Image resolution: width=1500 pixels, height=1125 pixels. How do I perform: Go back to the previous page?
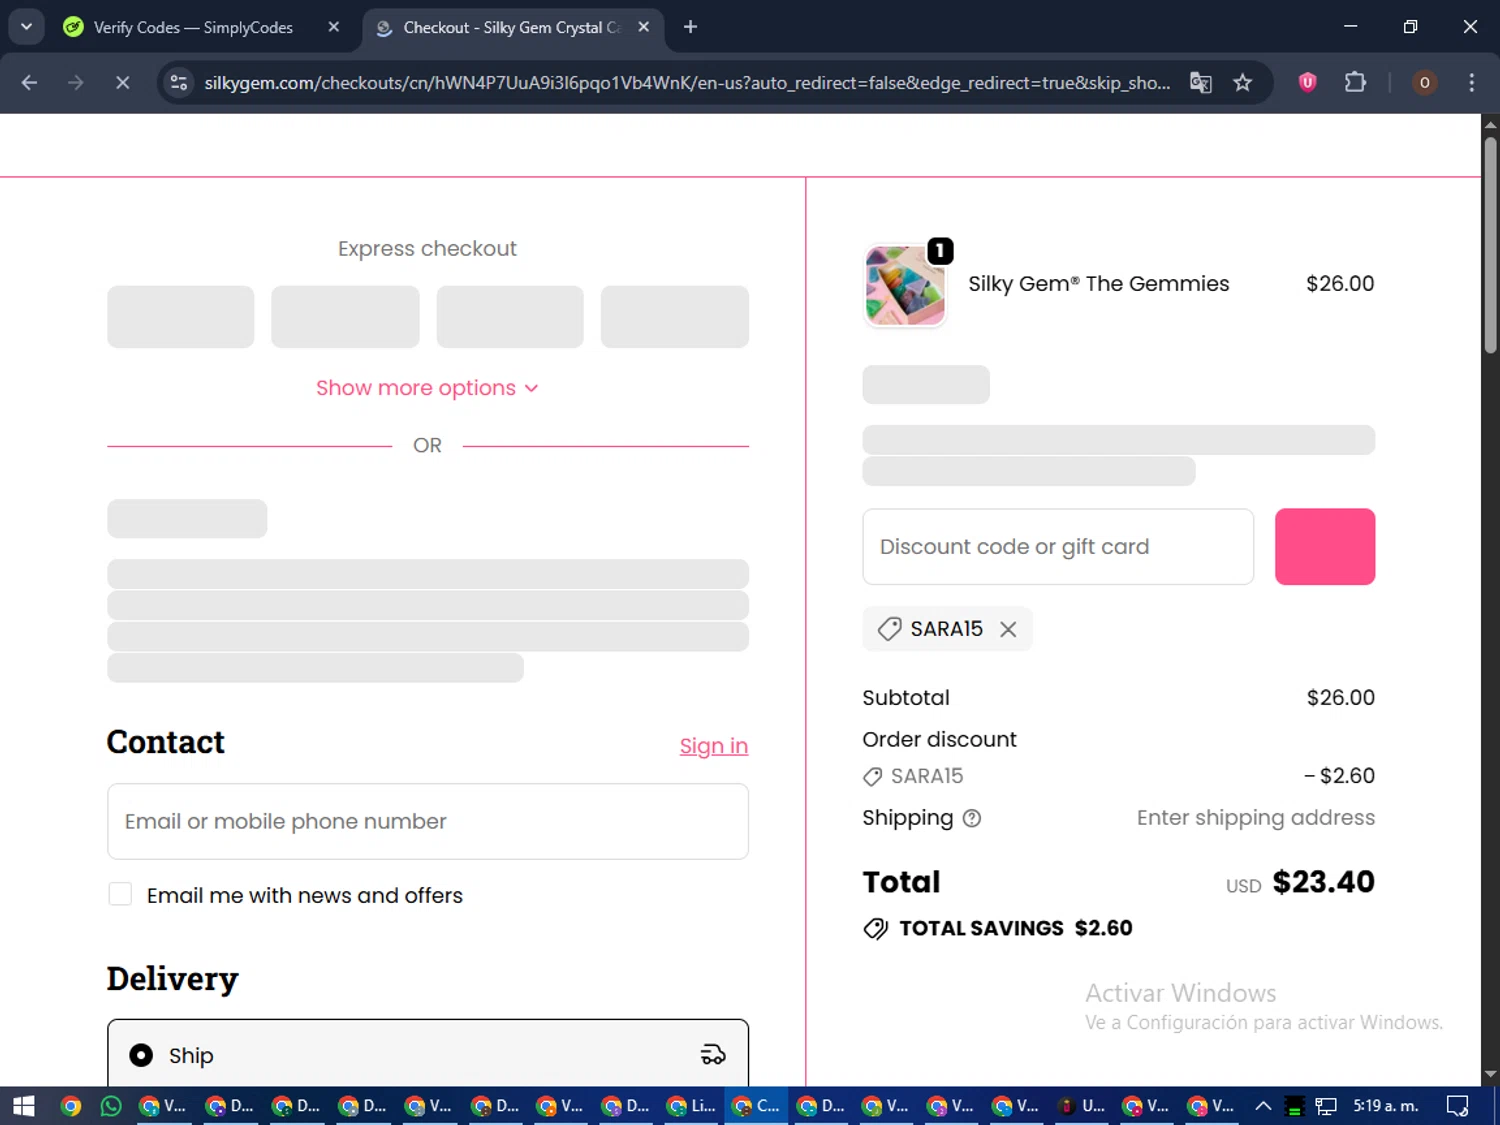(29, 83)
